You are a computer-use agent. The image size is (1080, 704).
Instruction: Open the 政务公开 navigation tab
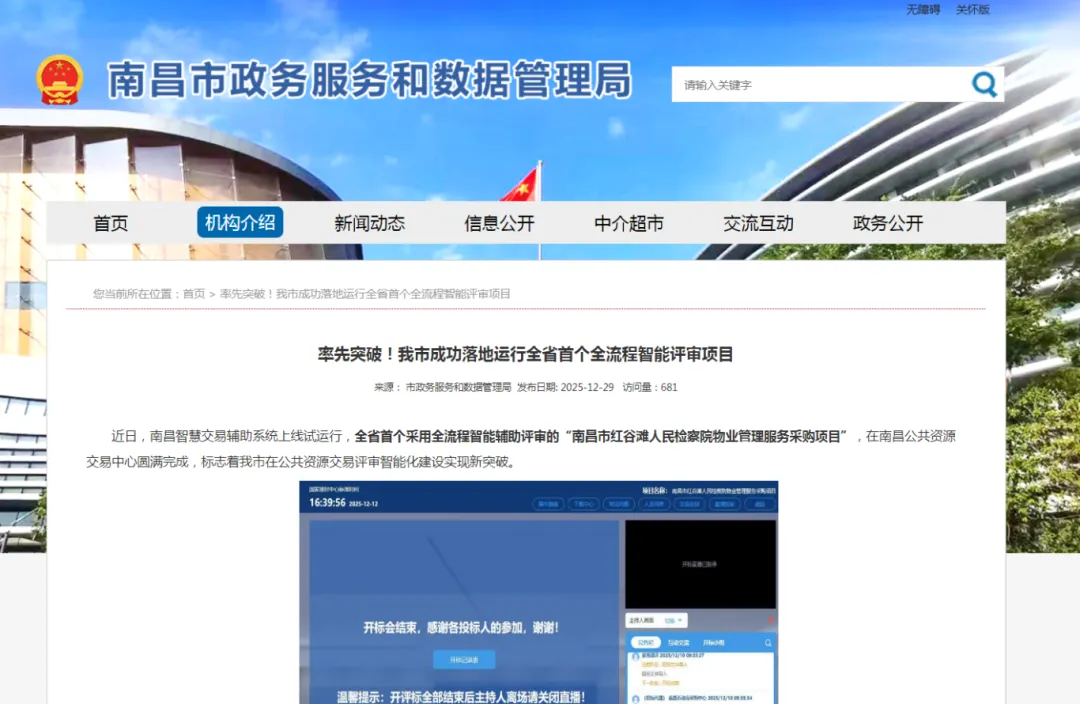(888, 223)
